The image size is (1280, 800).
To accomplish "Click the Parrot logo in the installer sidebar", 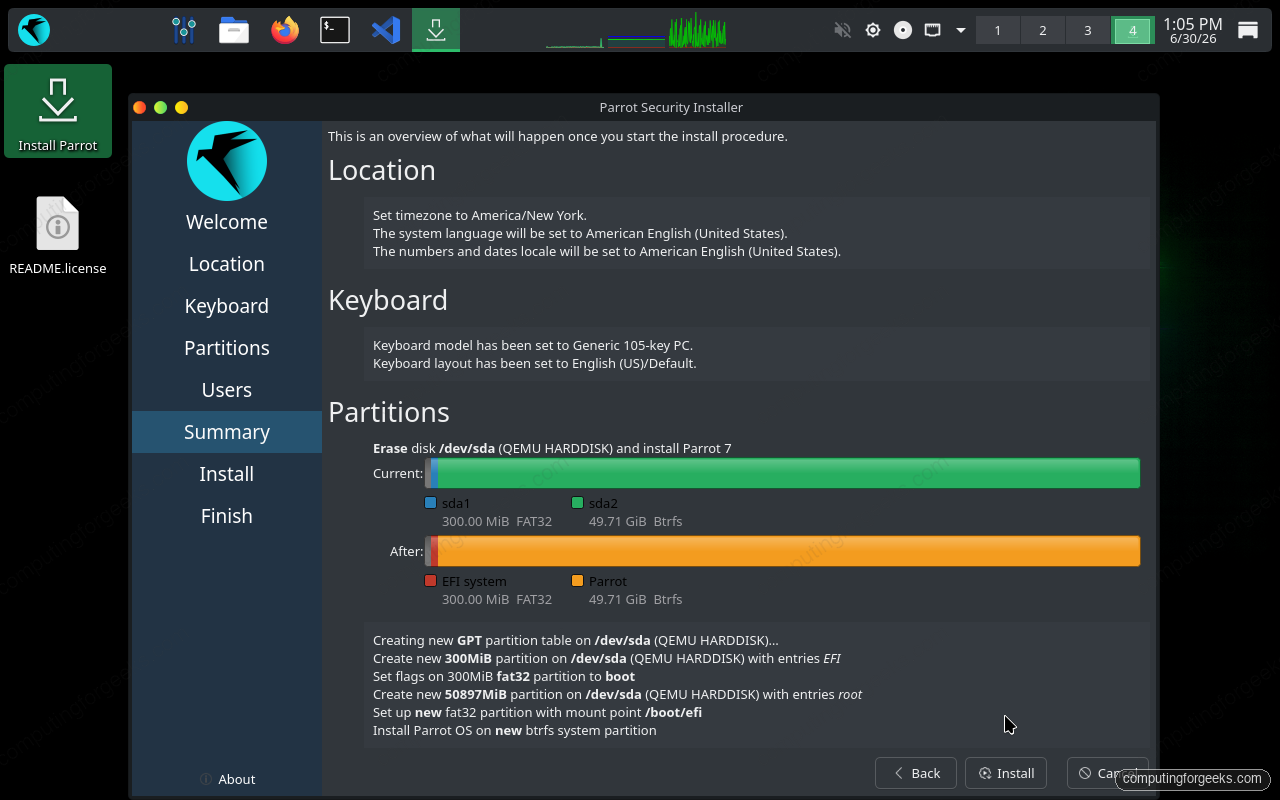I will click(x=227, y=161).
